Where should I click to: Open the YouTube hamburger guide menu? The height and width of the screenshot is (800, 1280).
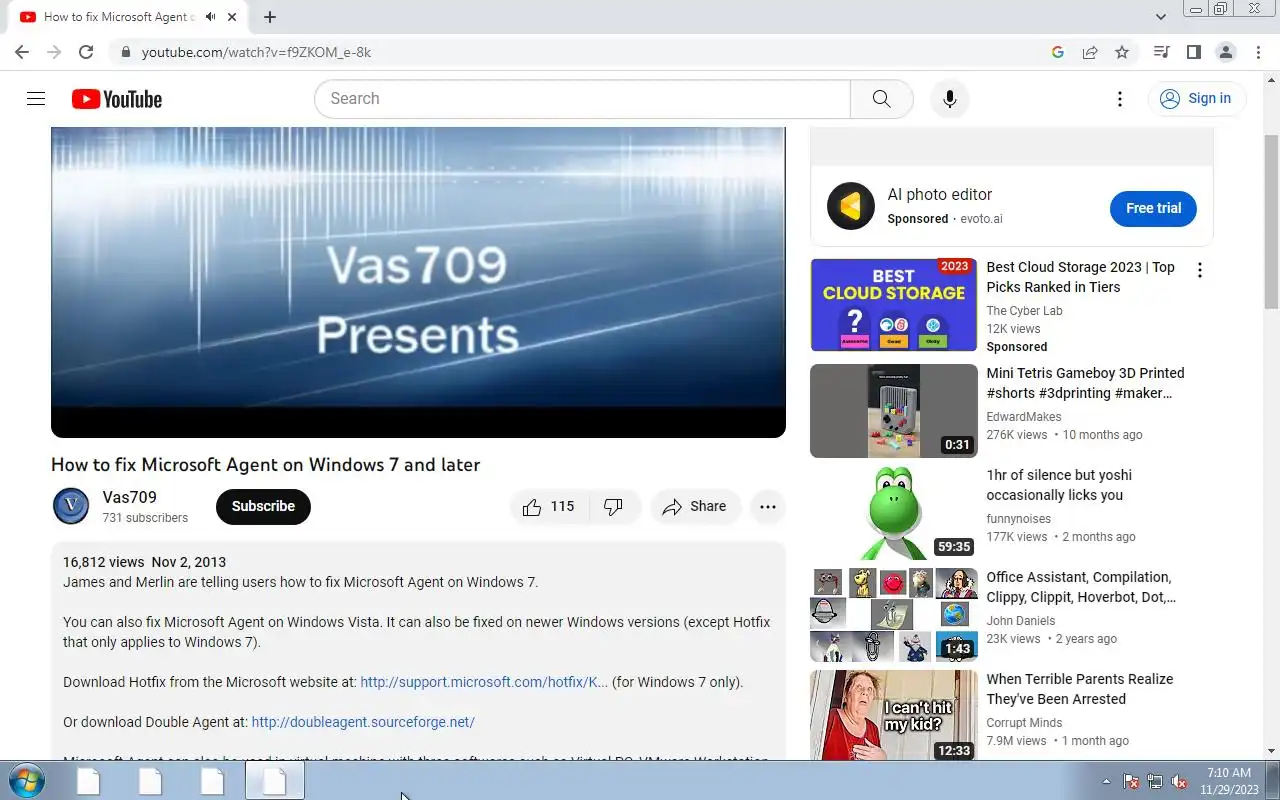[36, 98]
